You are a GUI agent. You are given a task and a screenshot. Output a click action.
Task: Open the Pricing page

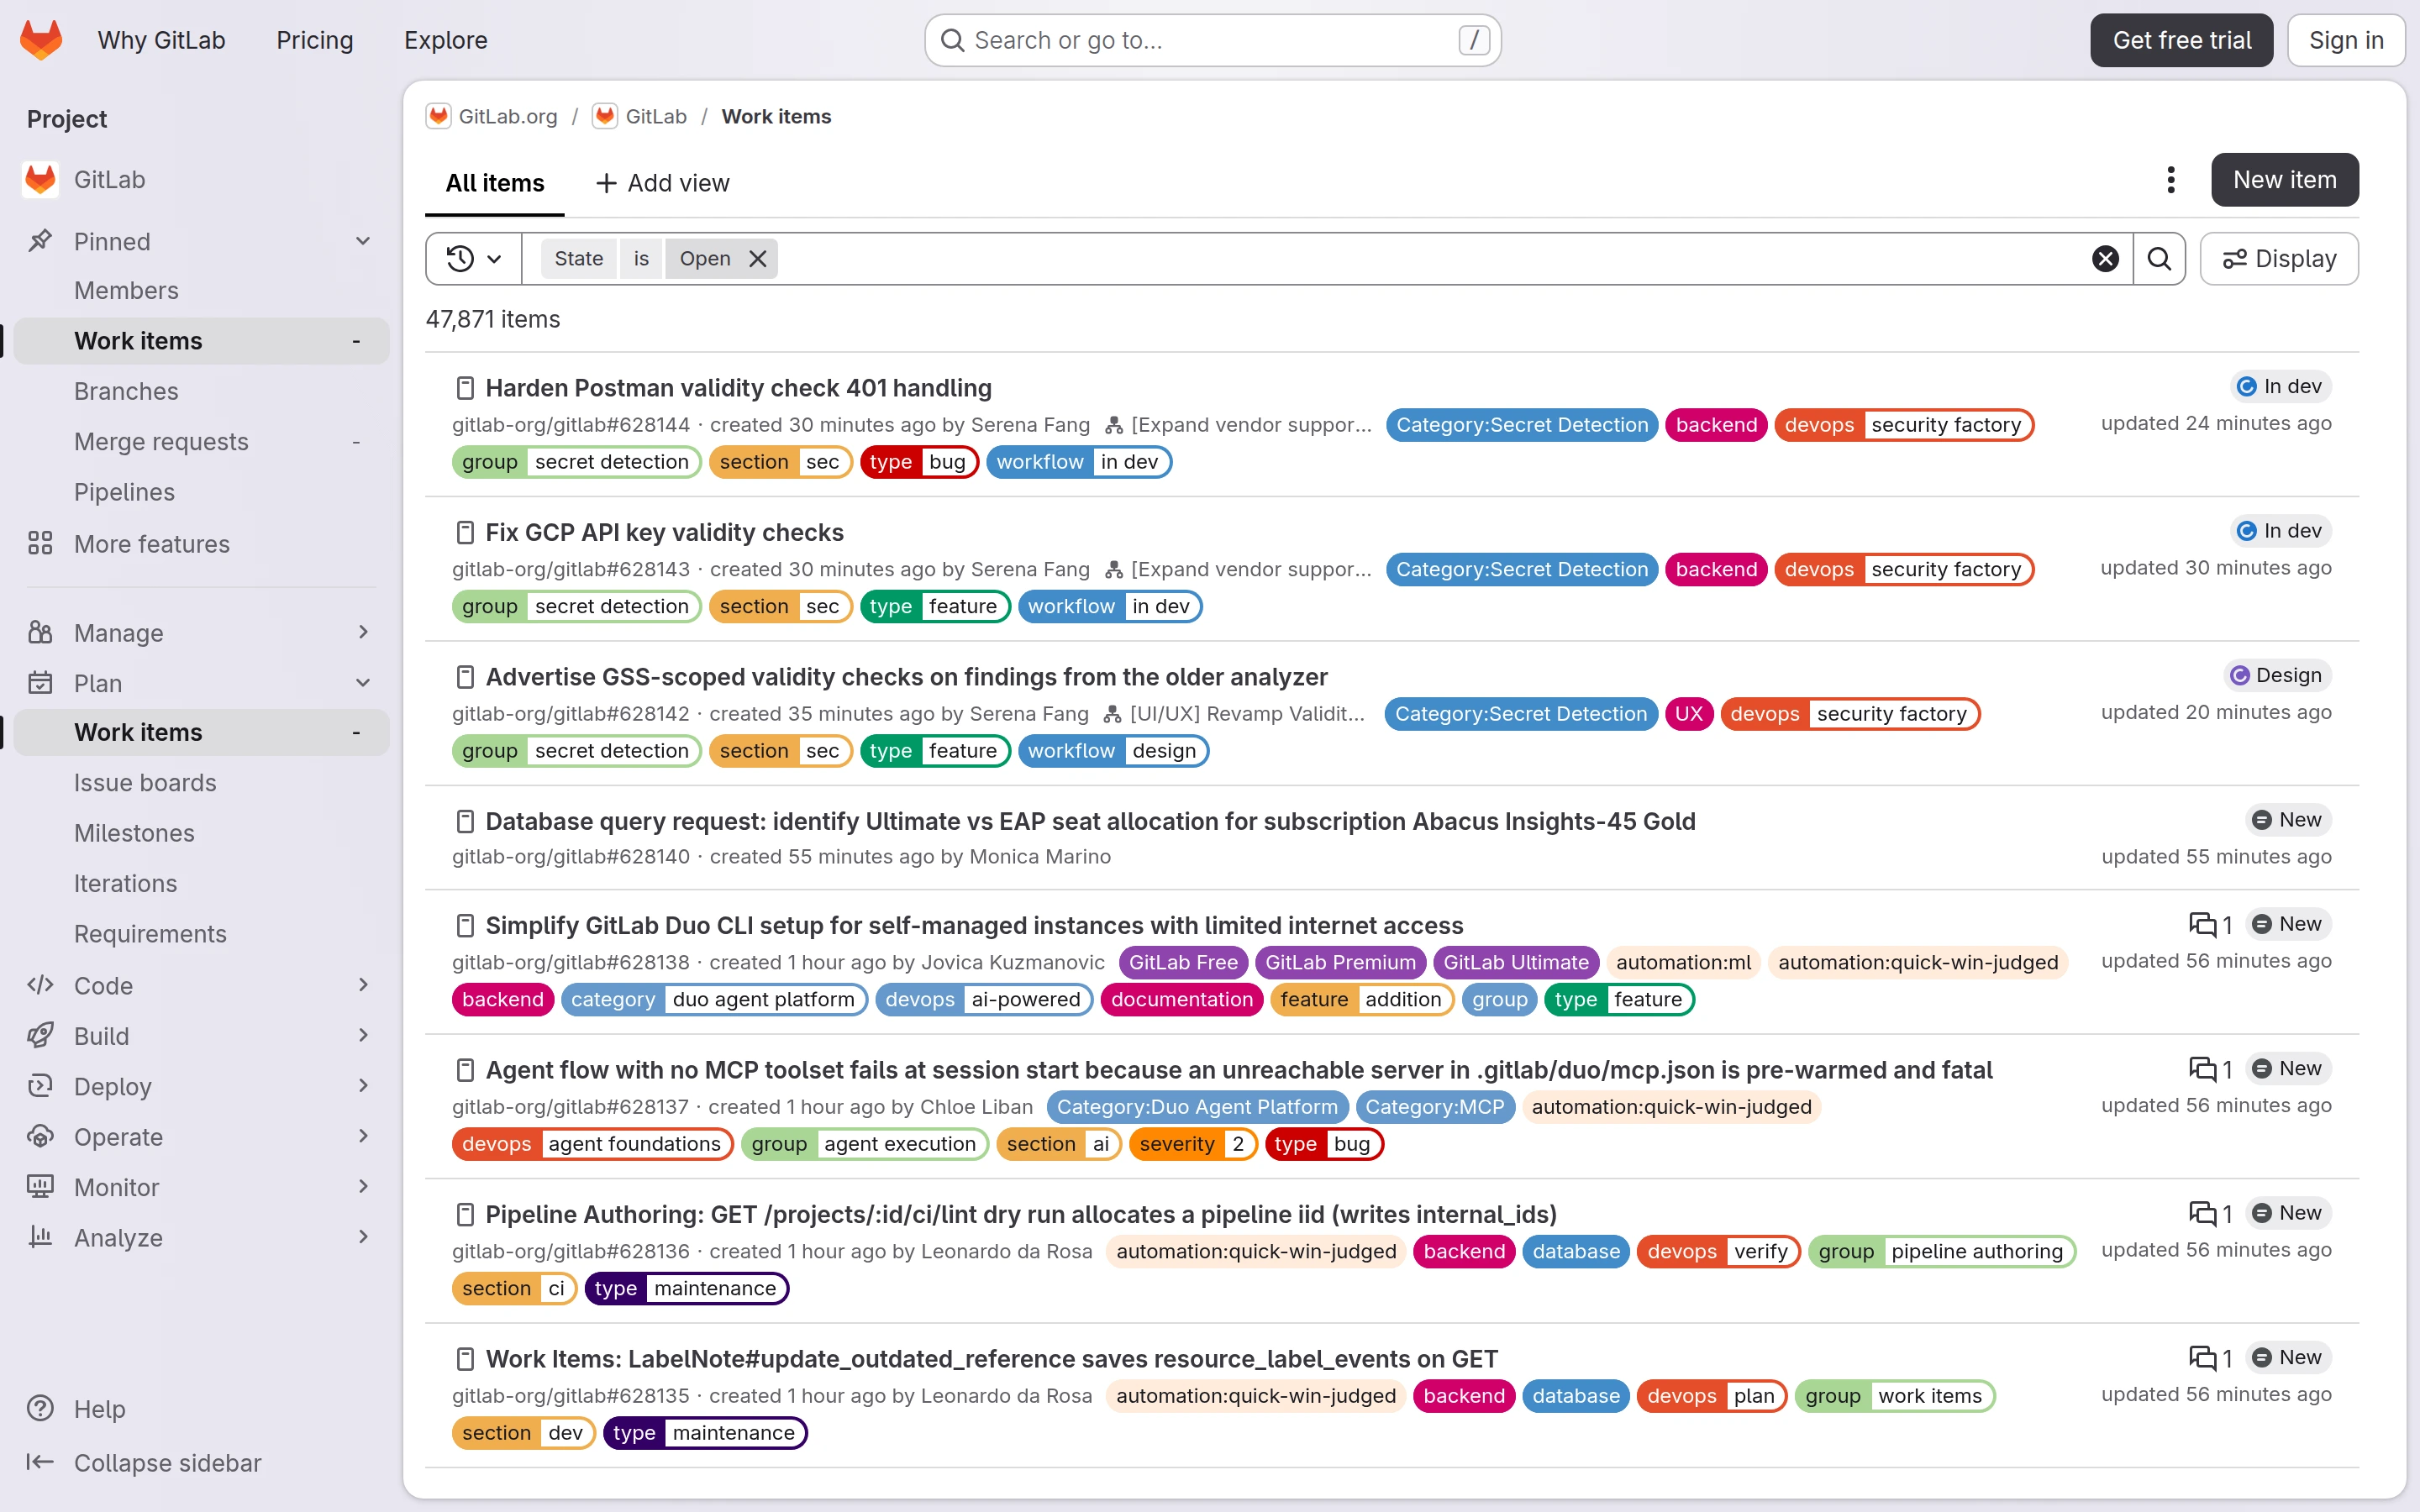(315, 40)
